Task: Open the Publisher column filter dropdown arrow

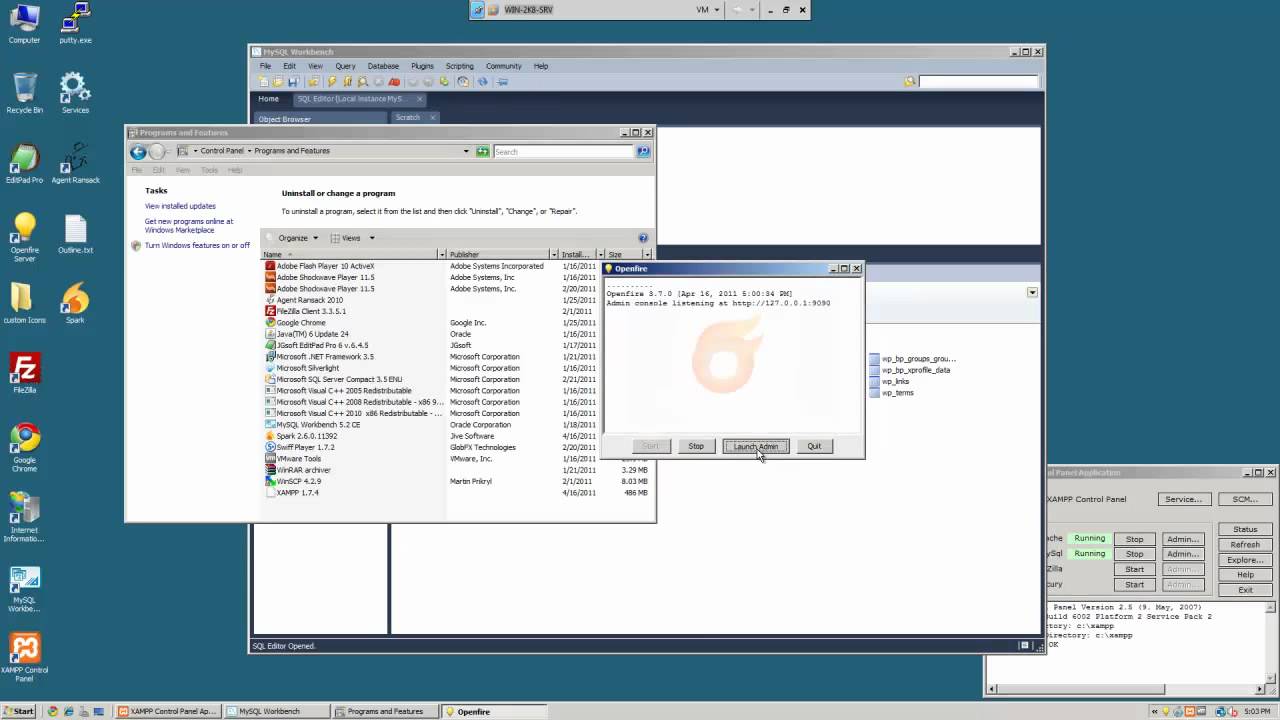Action: point(553,255)
